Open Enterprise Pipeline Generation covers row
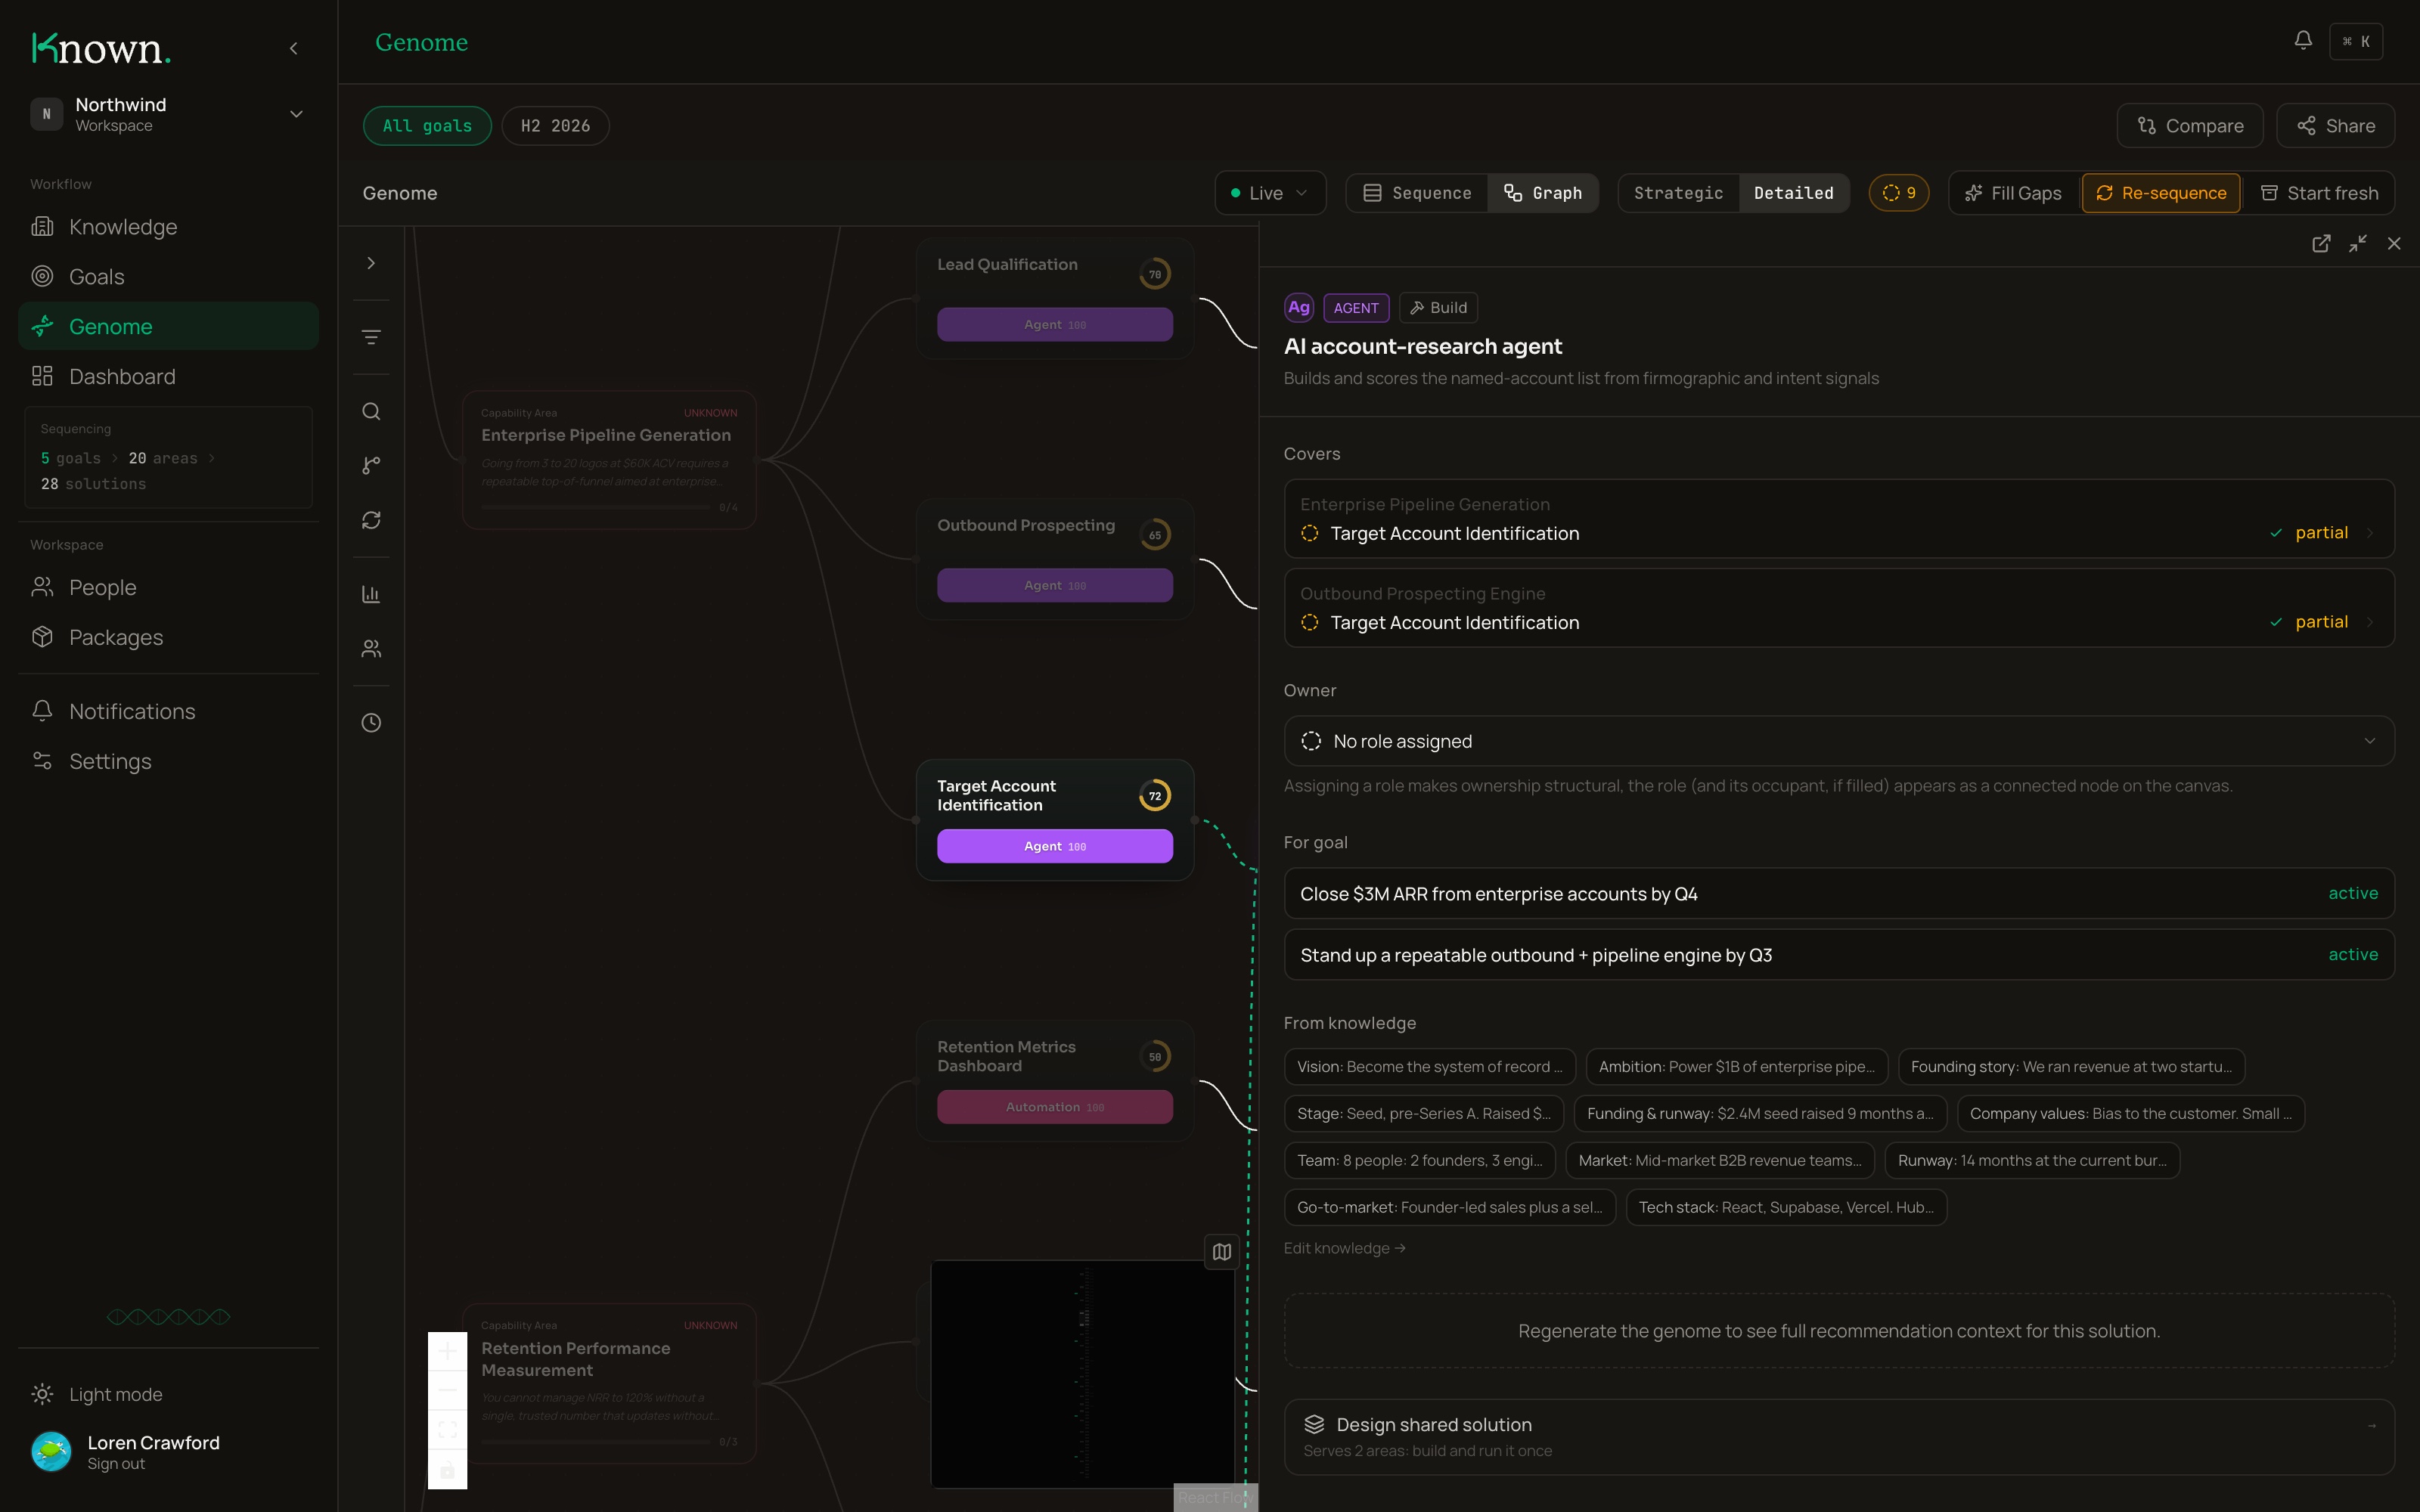Screen dimensions: 2420x1512 click(x=1838, y=519)
